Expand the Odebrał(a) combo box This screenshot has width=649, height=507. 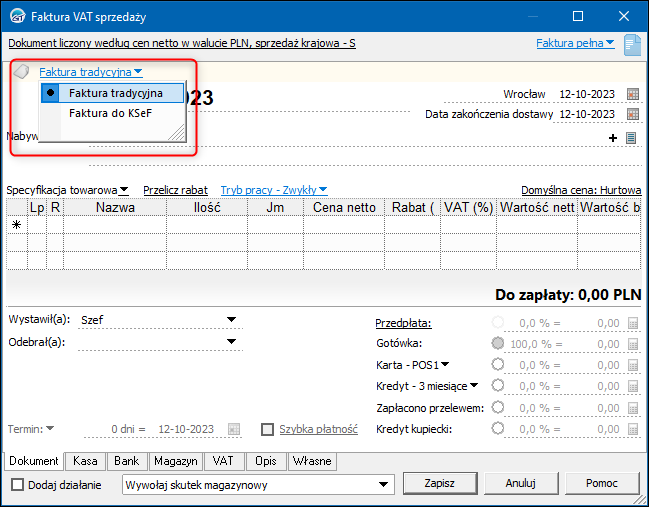click(x=231, y=341)
